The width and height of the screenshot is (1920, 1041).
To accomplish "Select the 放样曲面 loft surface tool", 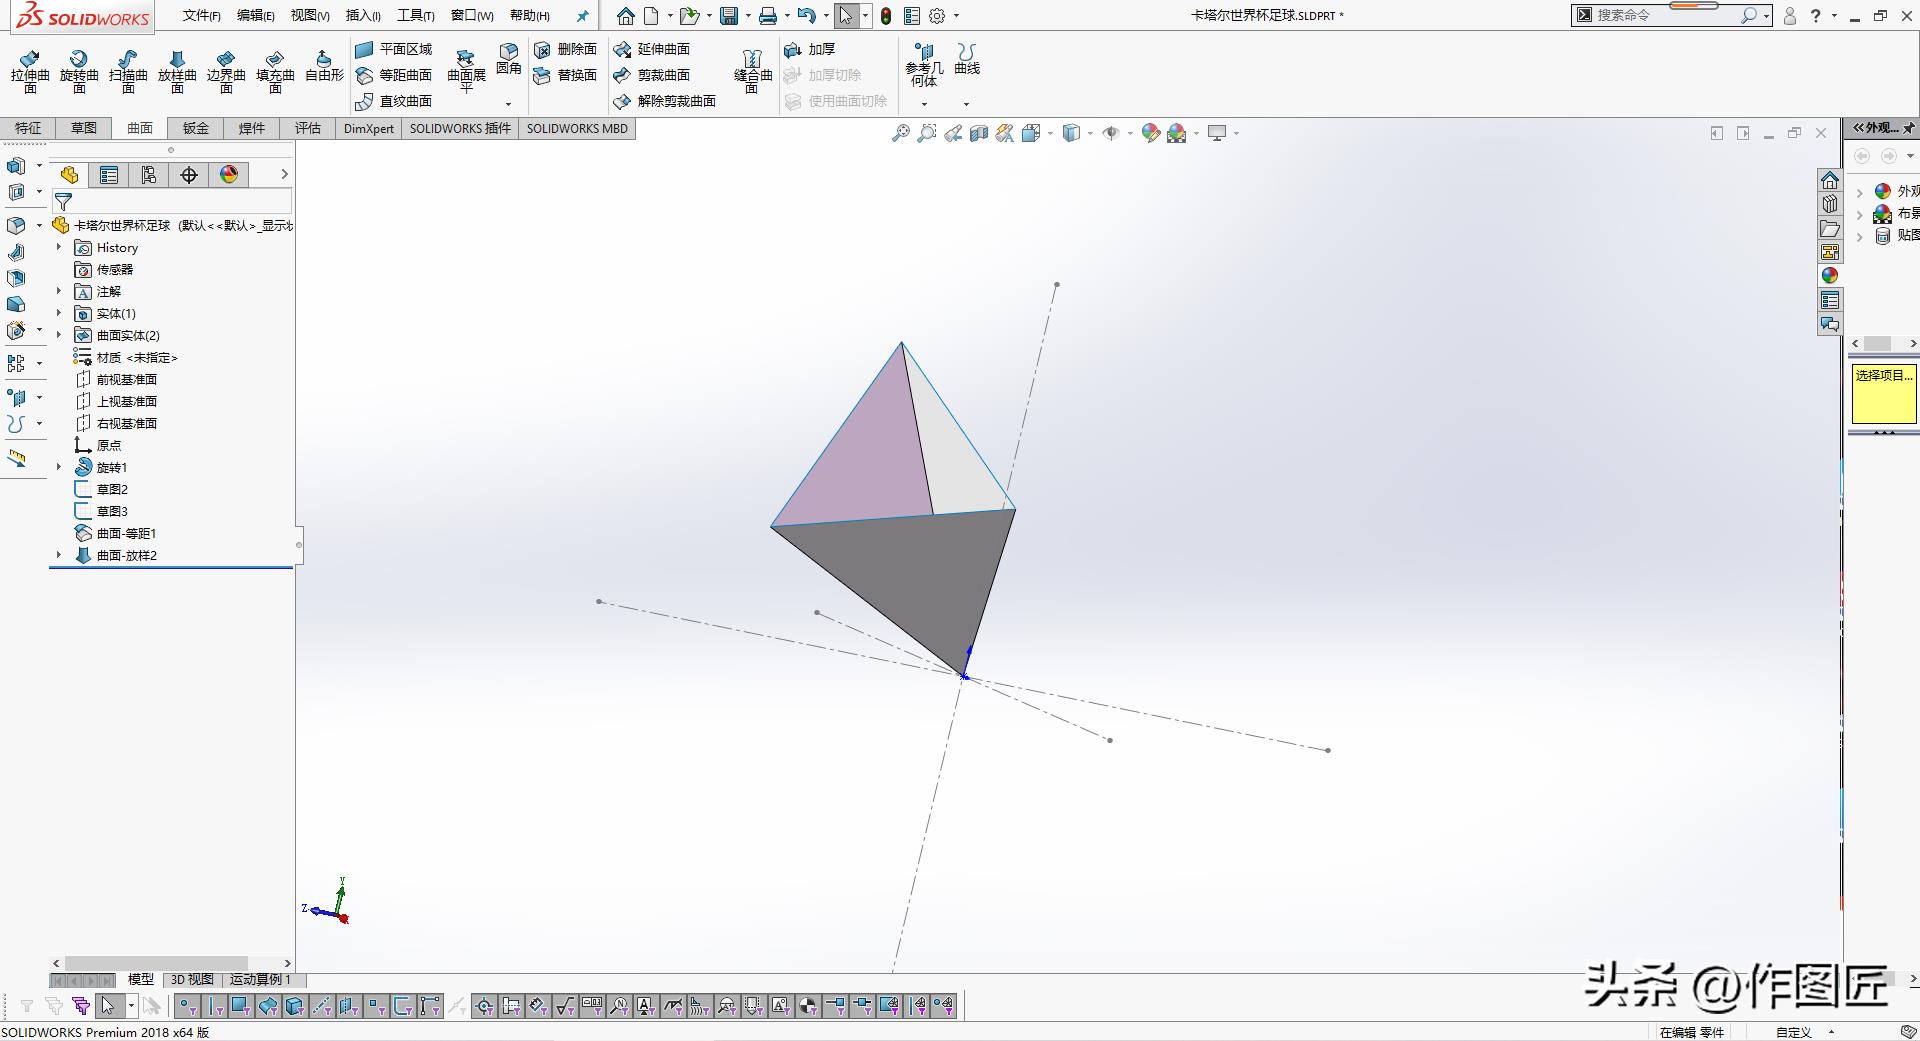I will tap(177, 70).
